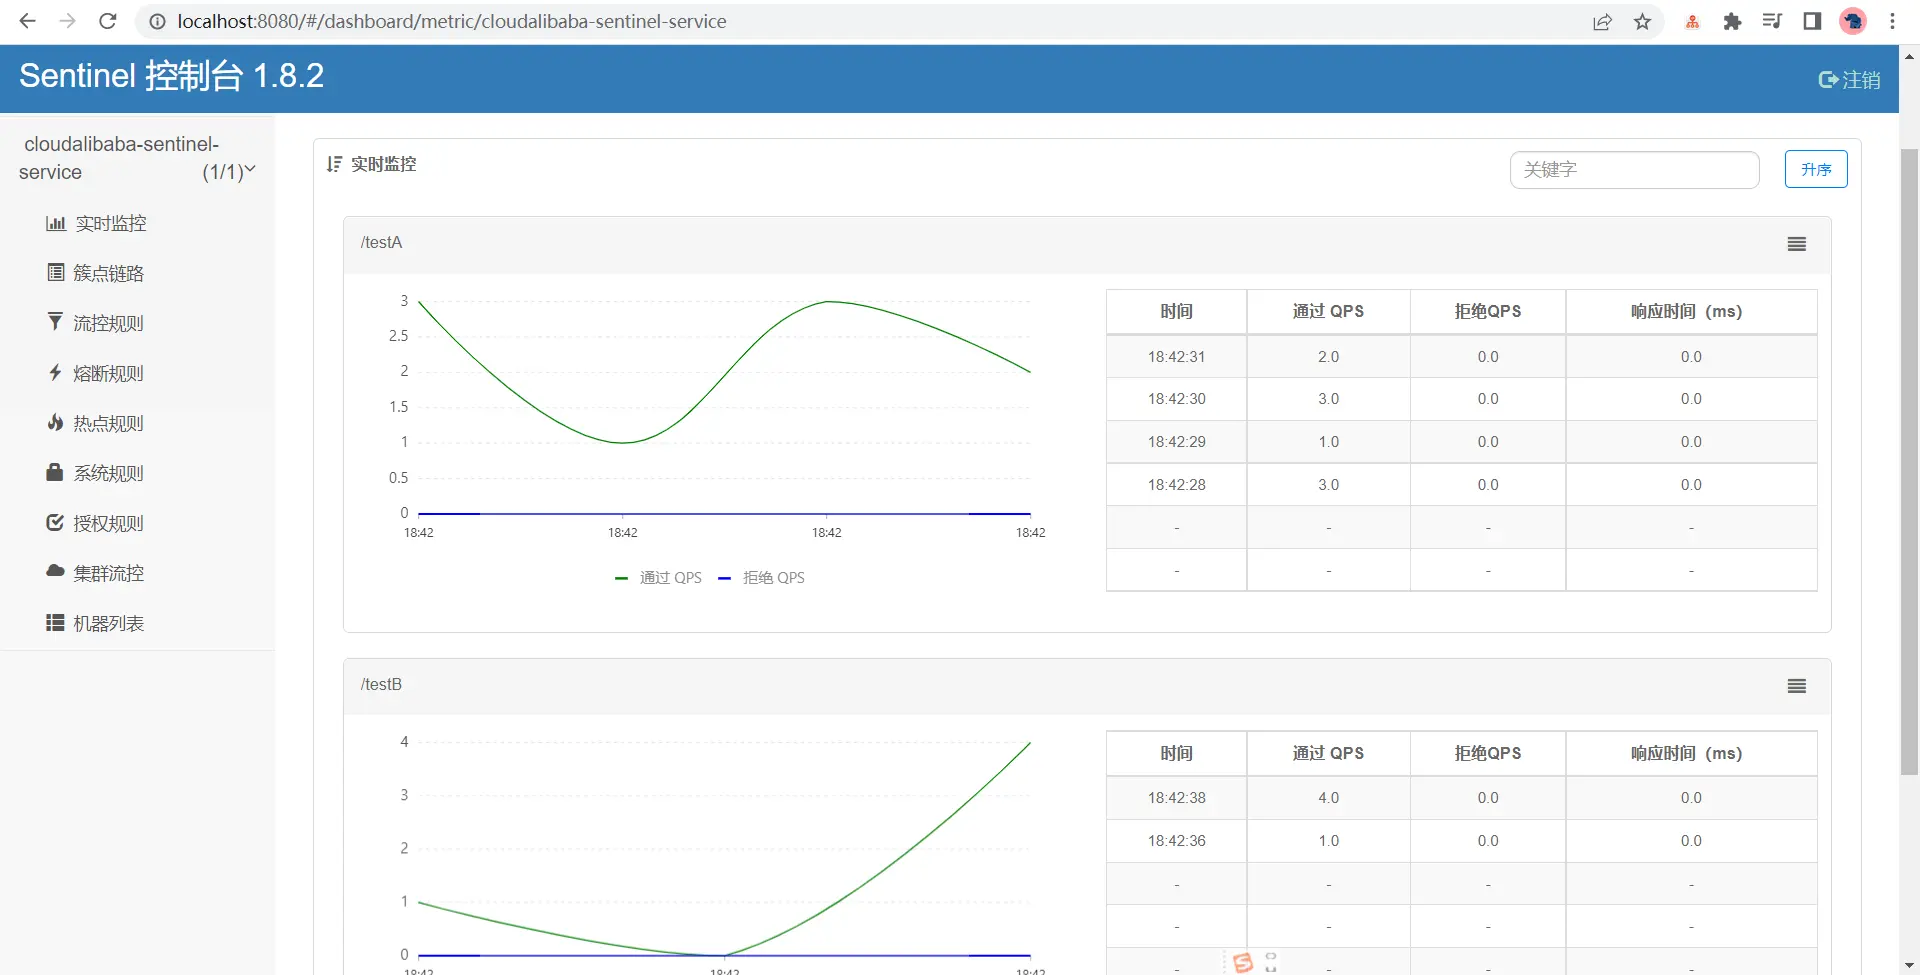The image size is (1920, 975).
Task: Open the media control icon
Action: tap(1772, 21)
